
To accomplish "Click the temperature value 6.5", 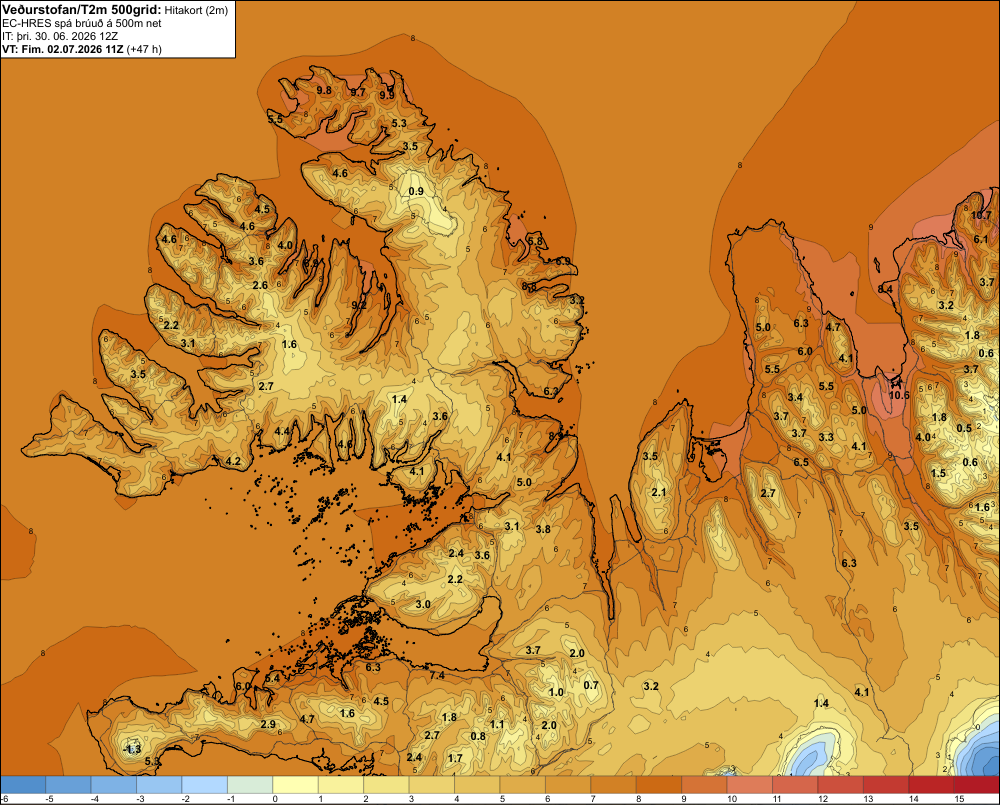I will [x=801, y=462].
